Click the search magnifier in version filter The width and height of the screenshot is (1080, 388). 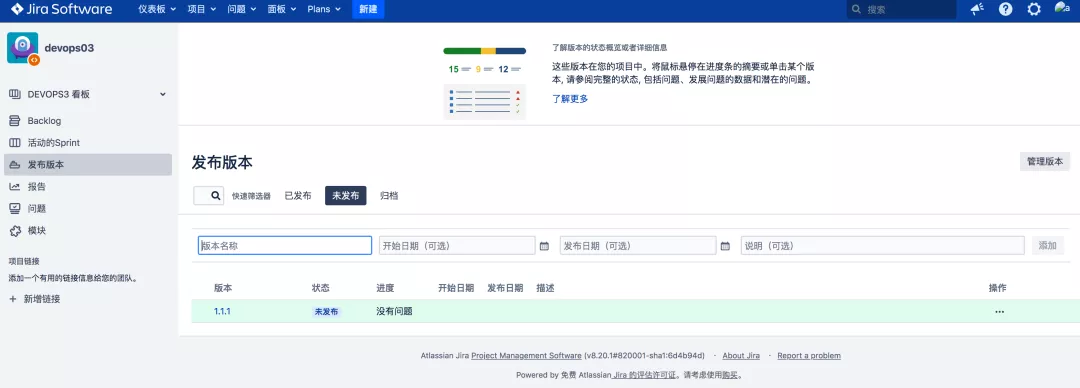216,196
